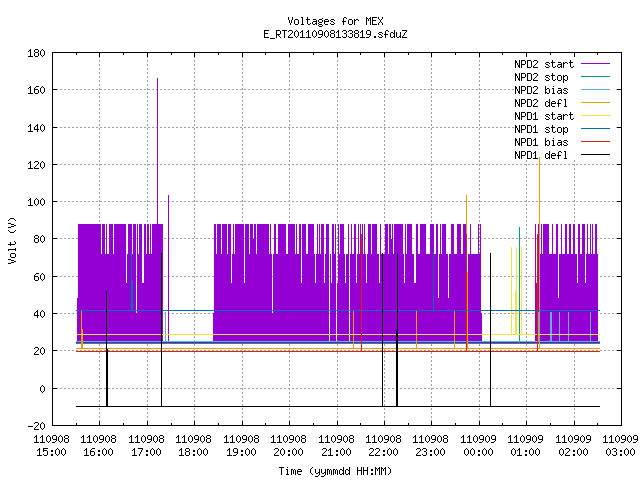Click the black spike just after 16:00
This screenshot has height=480, width=640.
pyautogui.click(x=107, y=349)
